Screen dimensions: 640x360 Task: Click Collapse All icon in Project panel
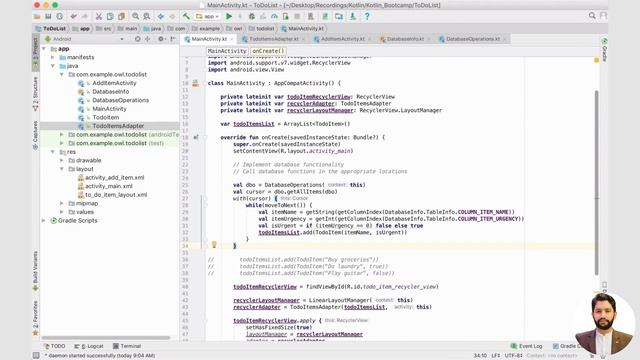tap(147, 39)
